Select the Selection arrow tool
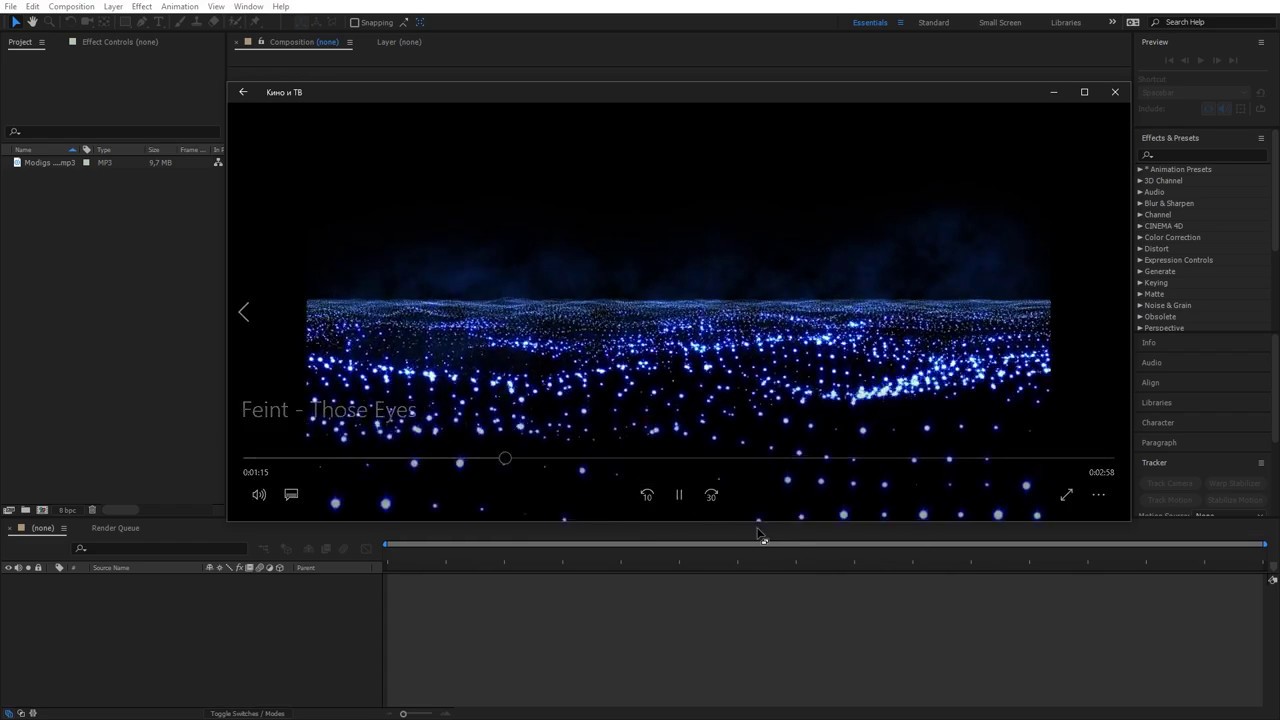 click(16, 22)
